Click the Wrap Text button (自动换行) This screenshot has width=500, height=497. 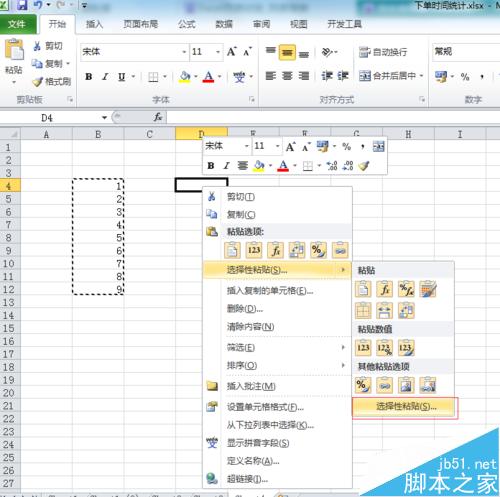pyautogui.click(x=383, y=52)
